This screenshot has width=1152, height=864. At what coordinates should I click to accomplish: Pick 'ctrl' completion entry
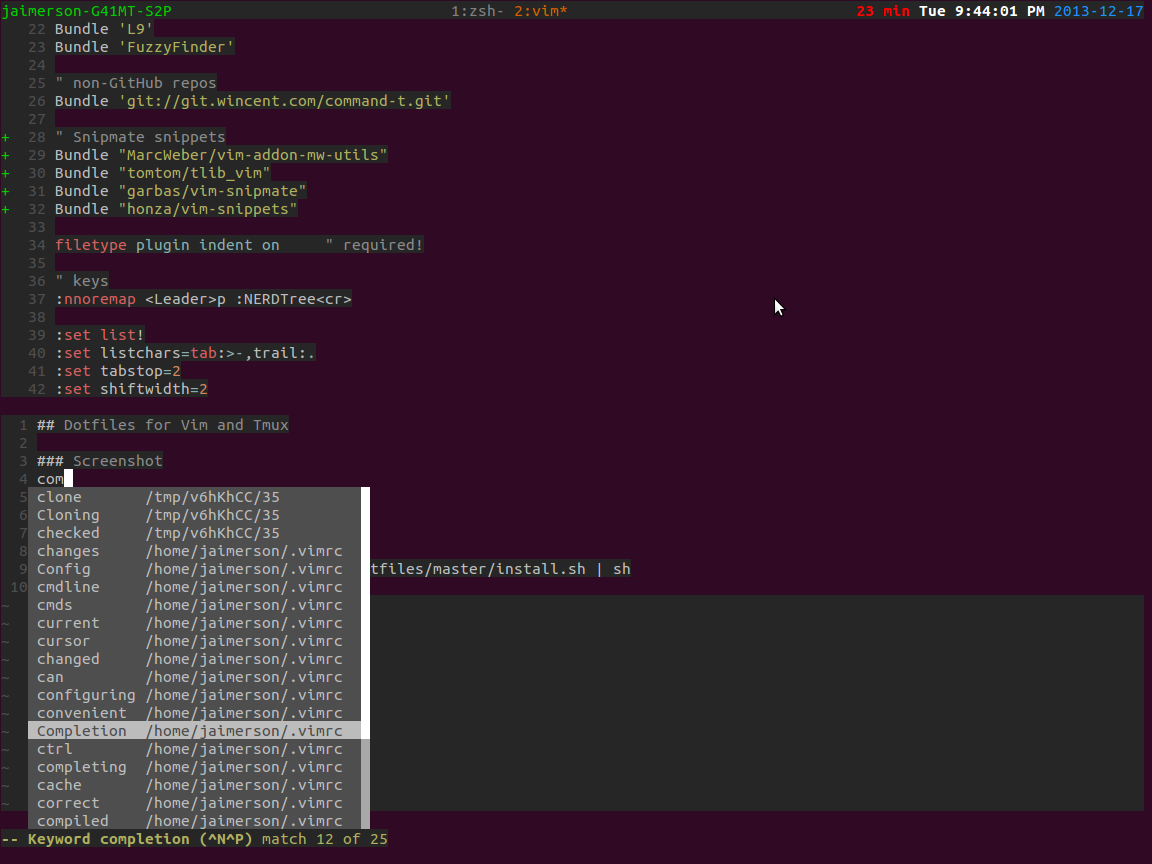pos(195,749)
